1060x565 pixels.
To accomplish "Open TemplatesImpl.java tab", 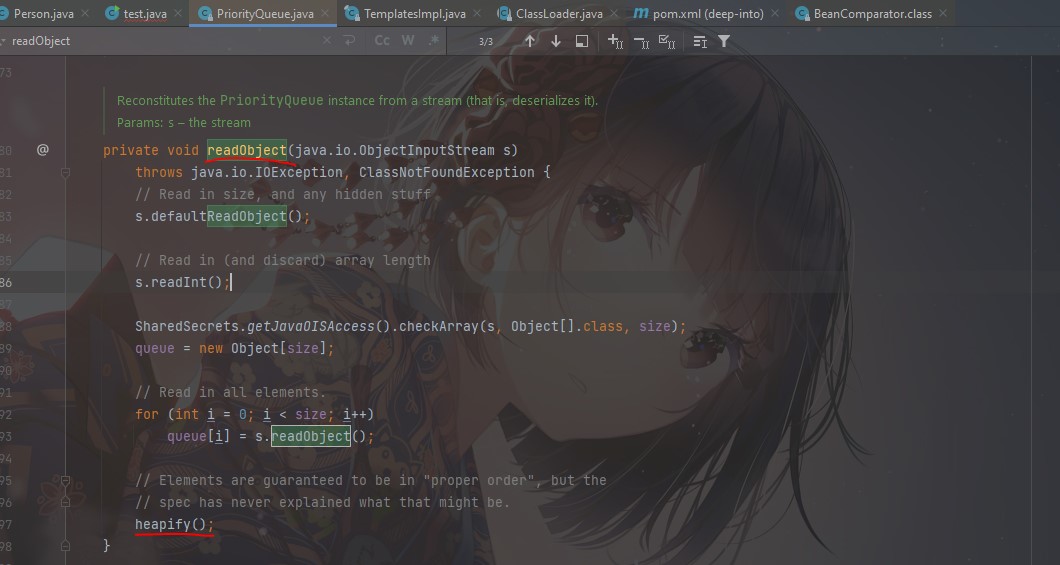I will pos(414,14).
